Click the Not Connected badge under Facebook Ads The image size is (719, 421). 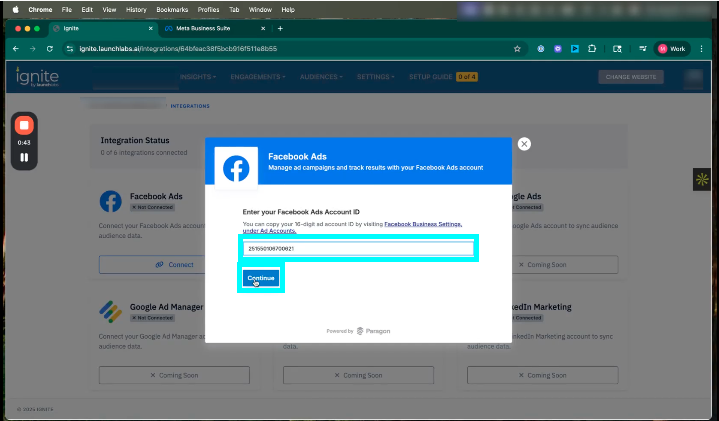[152, 207]
